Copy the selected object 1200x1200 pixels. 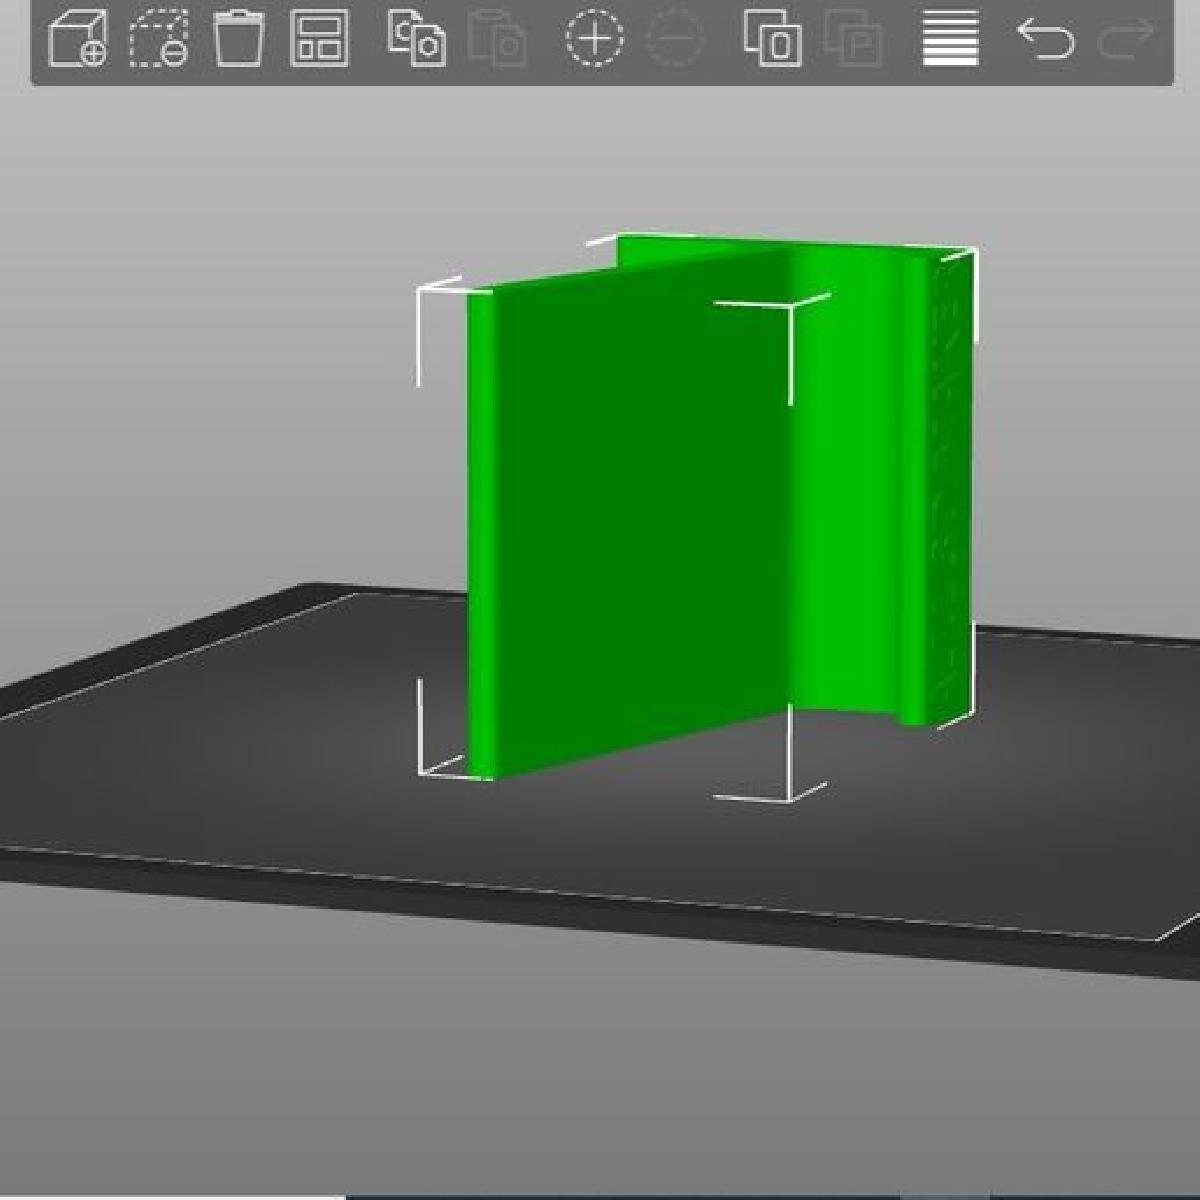[x=416, y=40]
